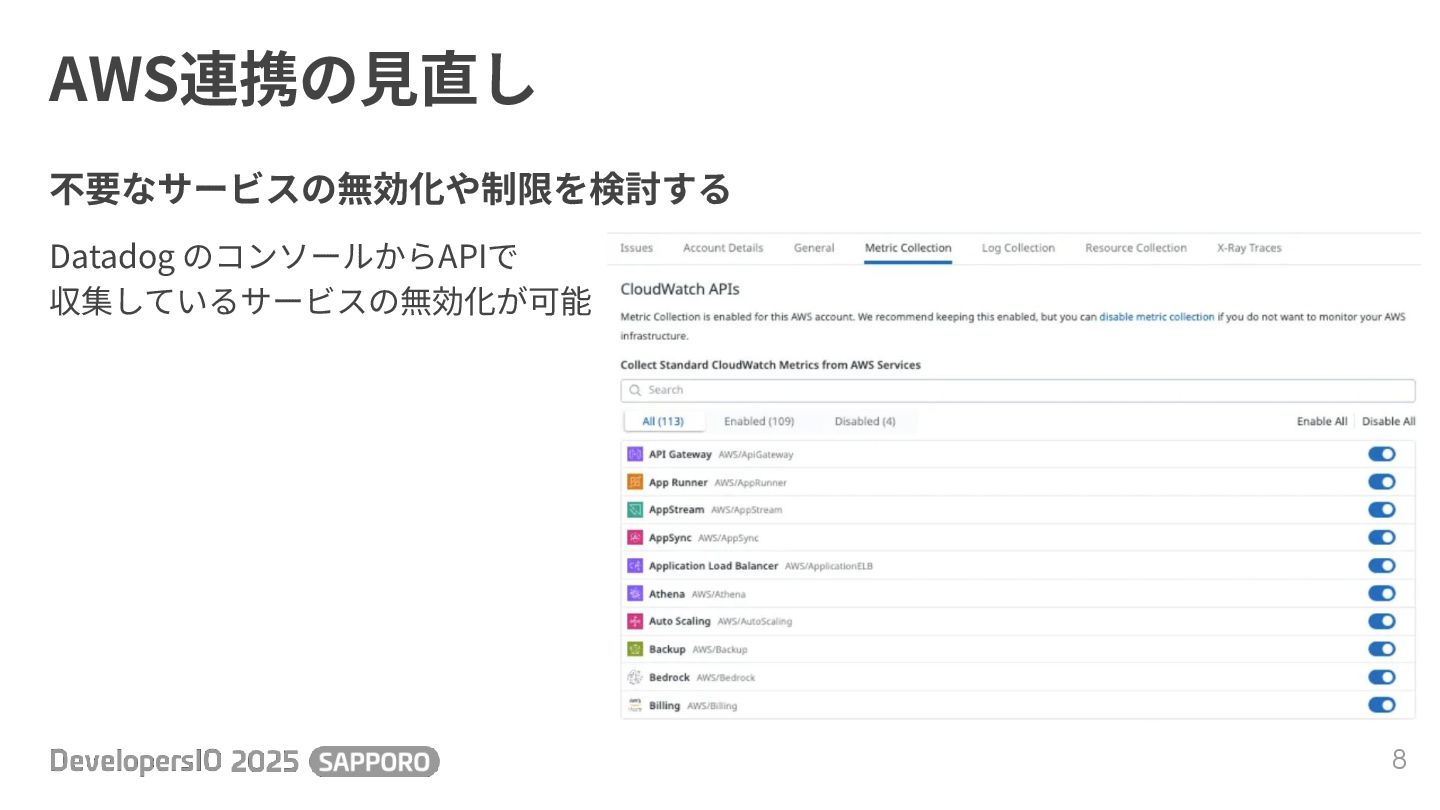Click the AWS/Backup namespace text
The image size is (1440, 810).
click(720, 650)
